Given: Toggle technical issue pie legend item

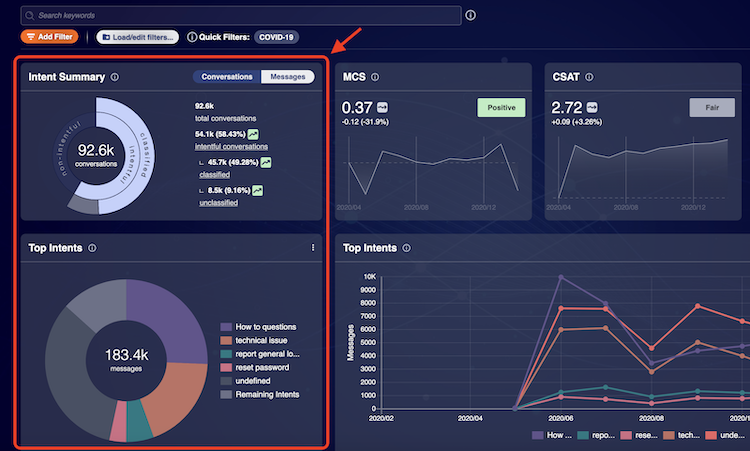Looking at the screenshot, I should point(254,341).
